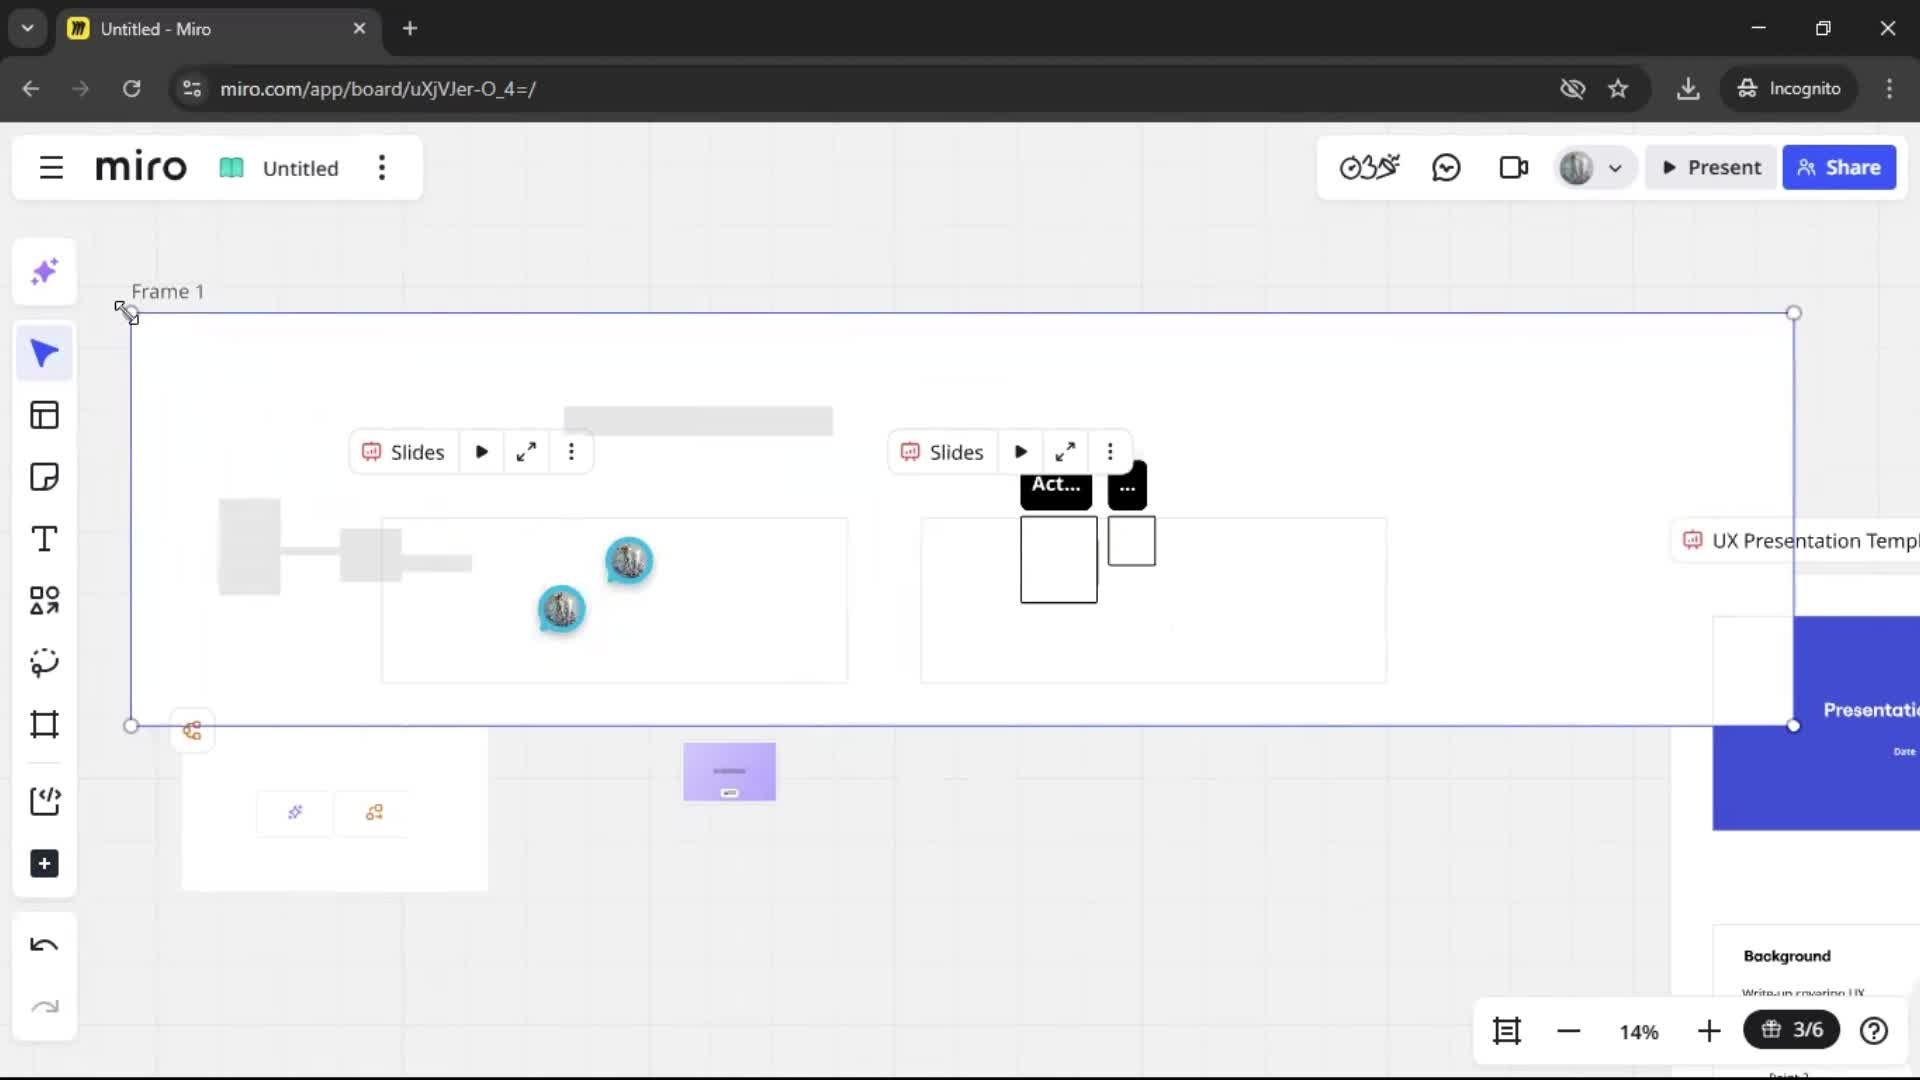Open the browser tab search dropdown
1920x1080 pixels.
click(27, 29)
